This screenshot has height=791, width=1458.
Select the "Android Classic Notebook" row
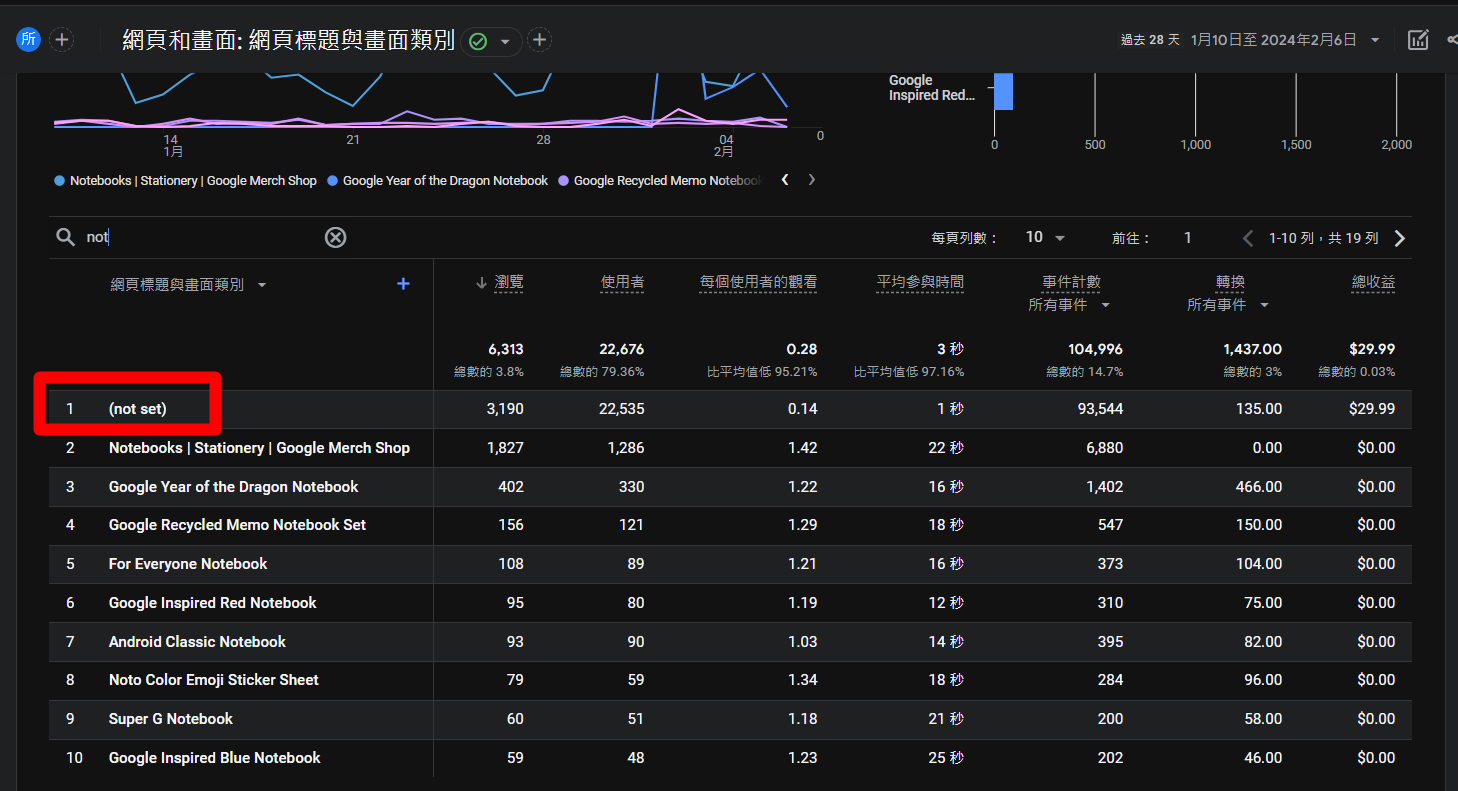730,642
